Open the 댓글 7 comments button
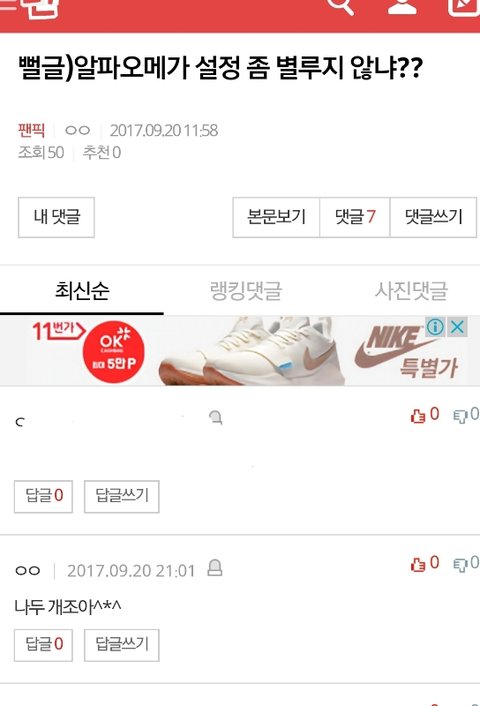The width and height of the screenshot is (480, 706). (355, 217)
